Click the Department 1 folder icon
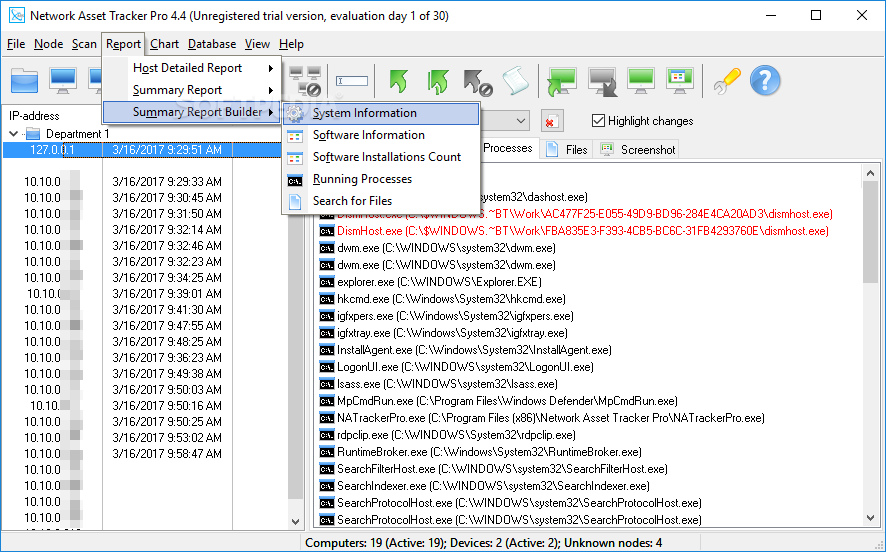This screenshot has height=552, width=886. (x=33, y=134)
